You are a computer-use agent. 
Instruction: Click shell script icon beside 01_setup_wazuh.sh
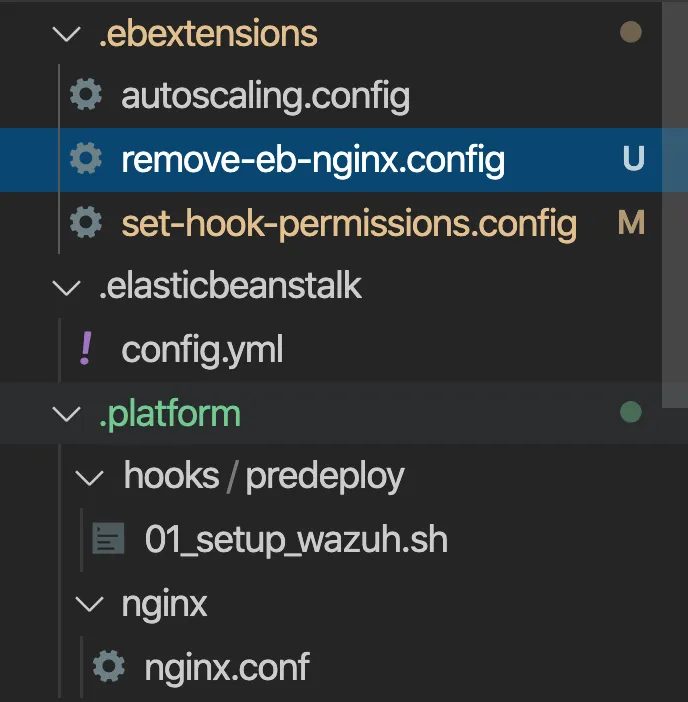point(108,539)
